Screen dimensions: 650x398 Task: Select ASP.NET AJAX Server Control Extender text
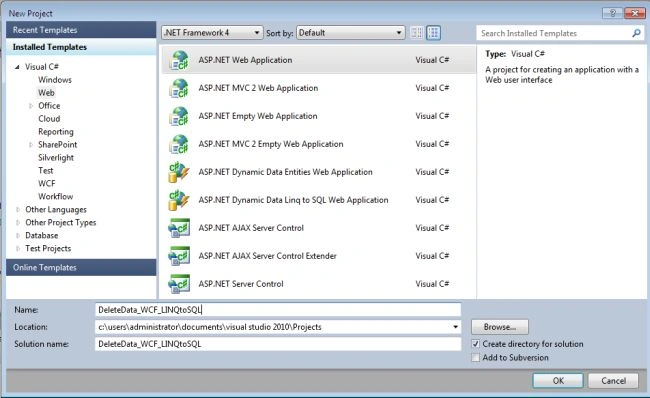[267, 256]
